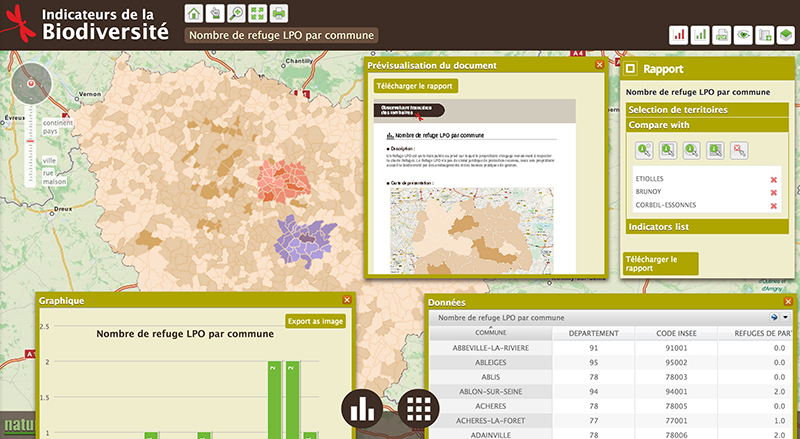Click the map thumbnail in document preview
The width and height of the screenshot is (800, 439).
[x=471, y=230]
